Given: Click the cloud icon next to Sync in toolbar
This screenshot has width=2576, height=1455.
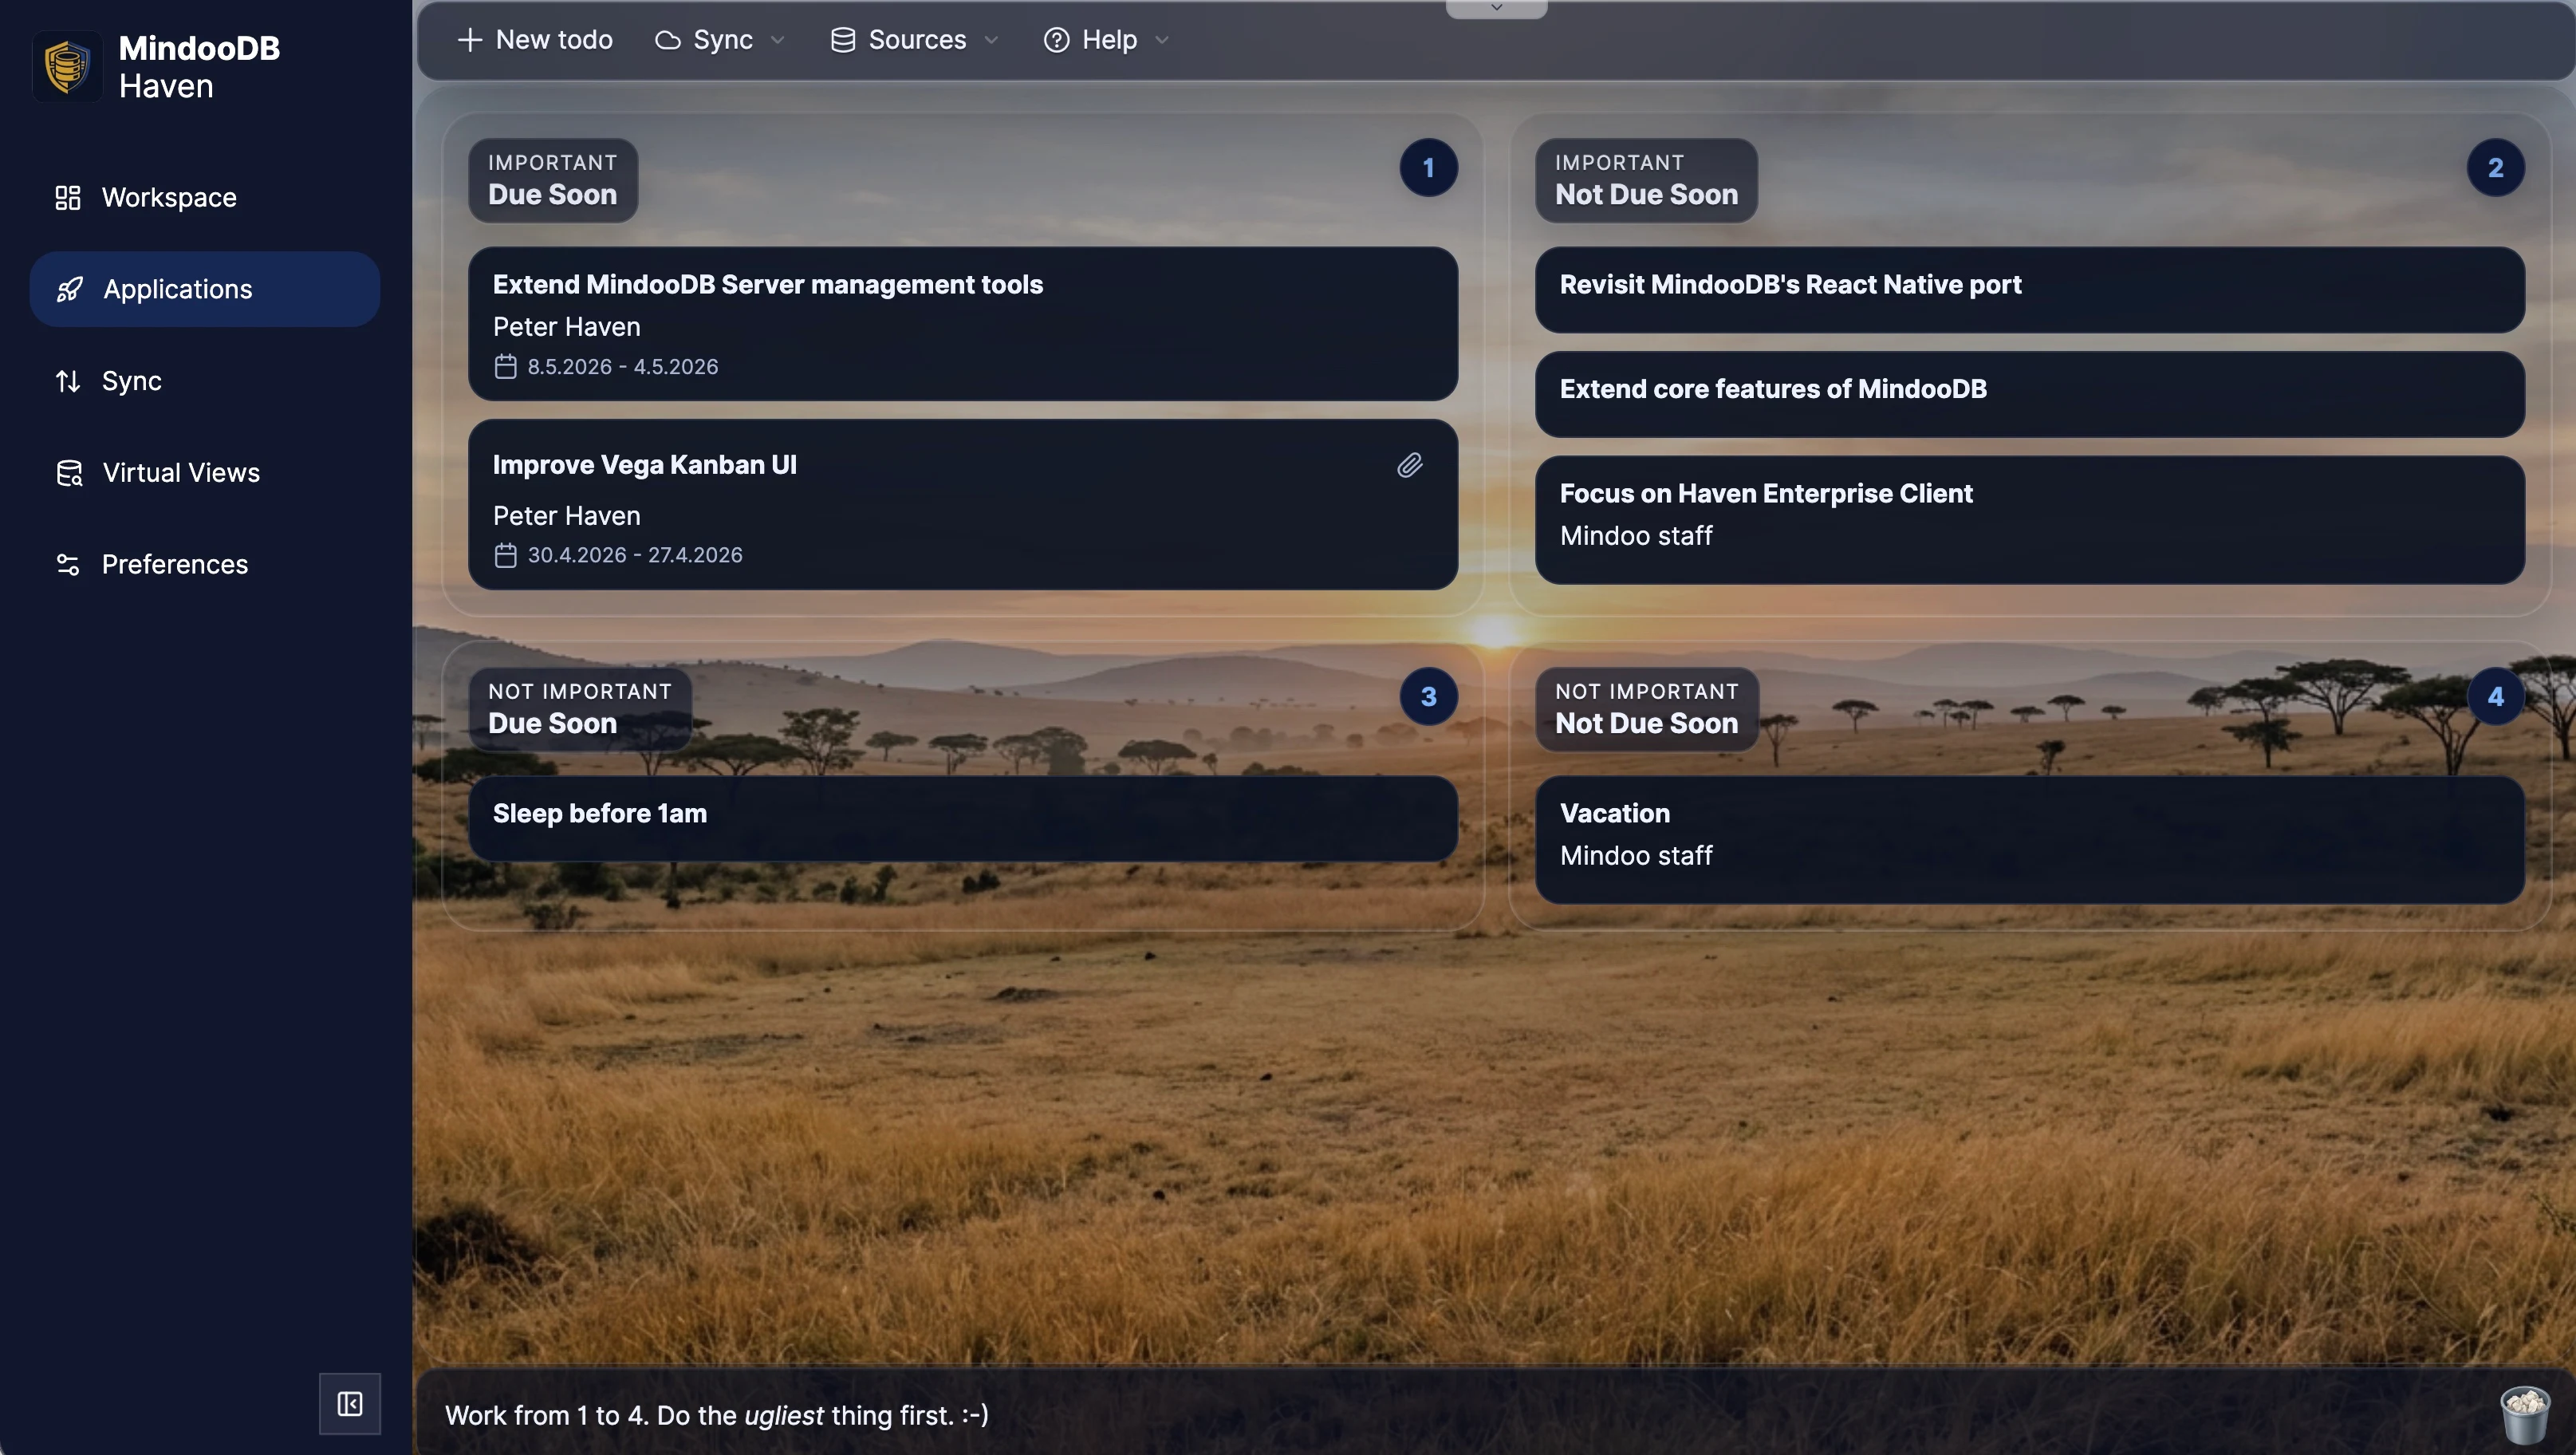Looking at the screenshot, I should tap(668, 39).
